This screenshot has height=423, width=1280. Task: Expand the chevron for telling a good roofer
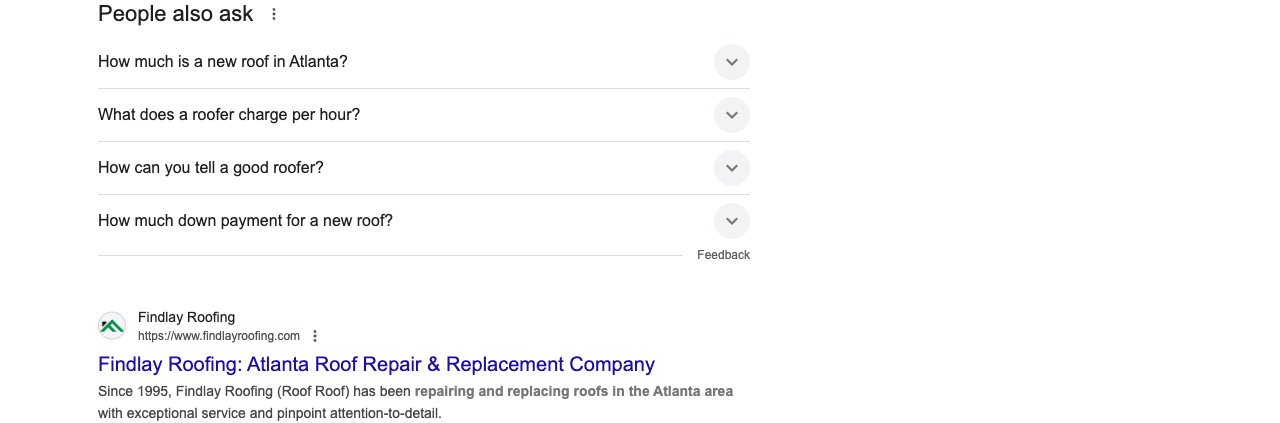coord(732,168)
